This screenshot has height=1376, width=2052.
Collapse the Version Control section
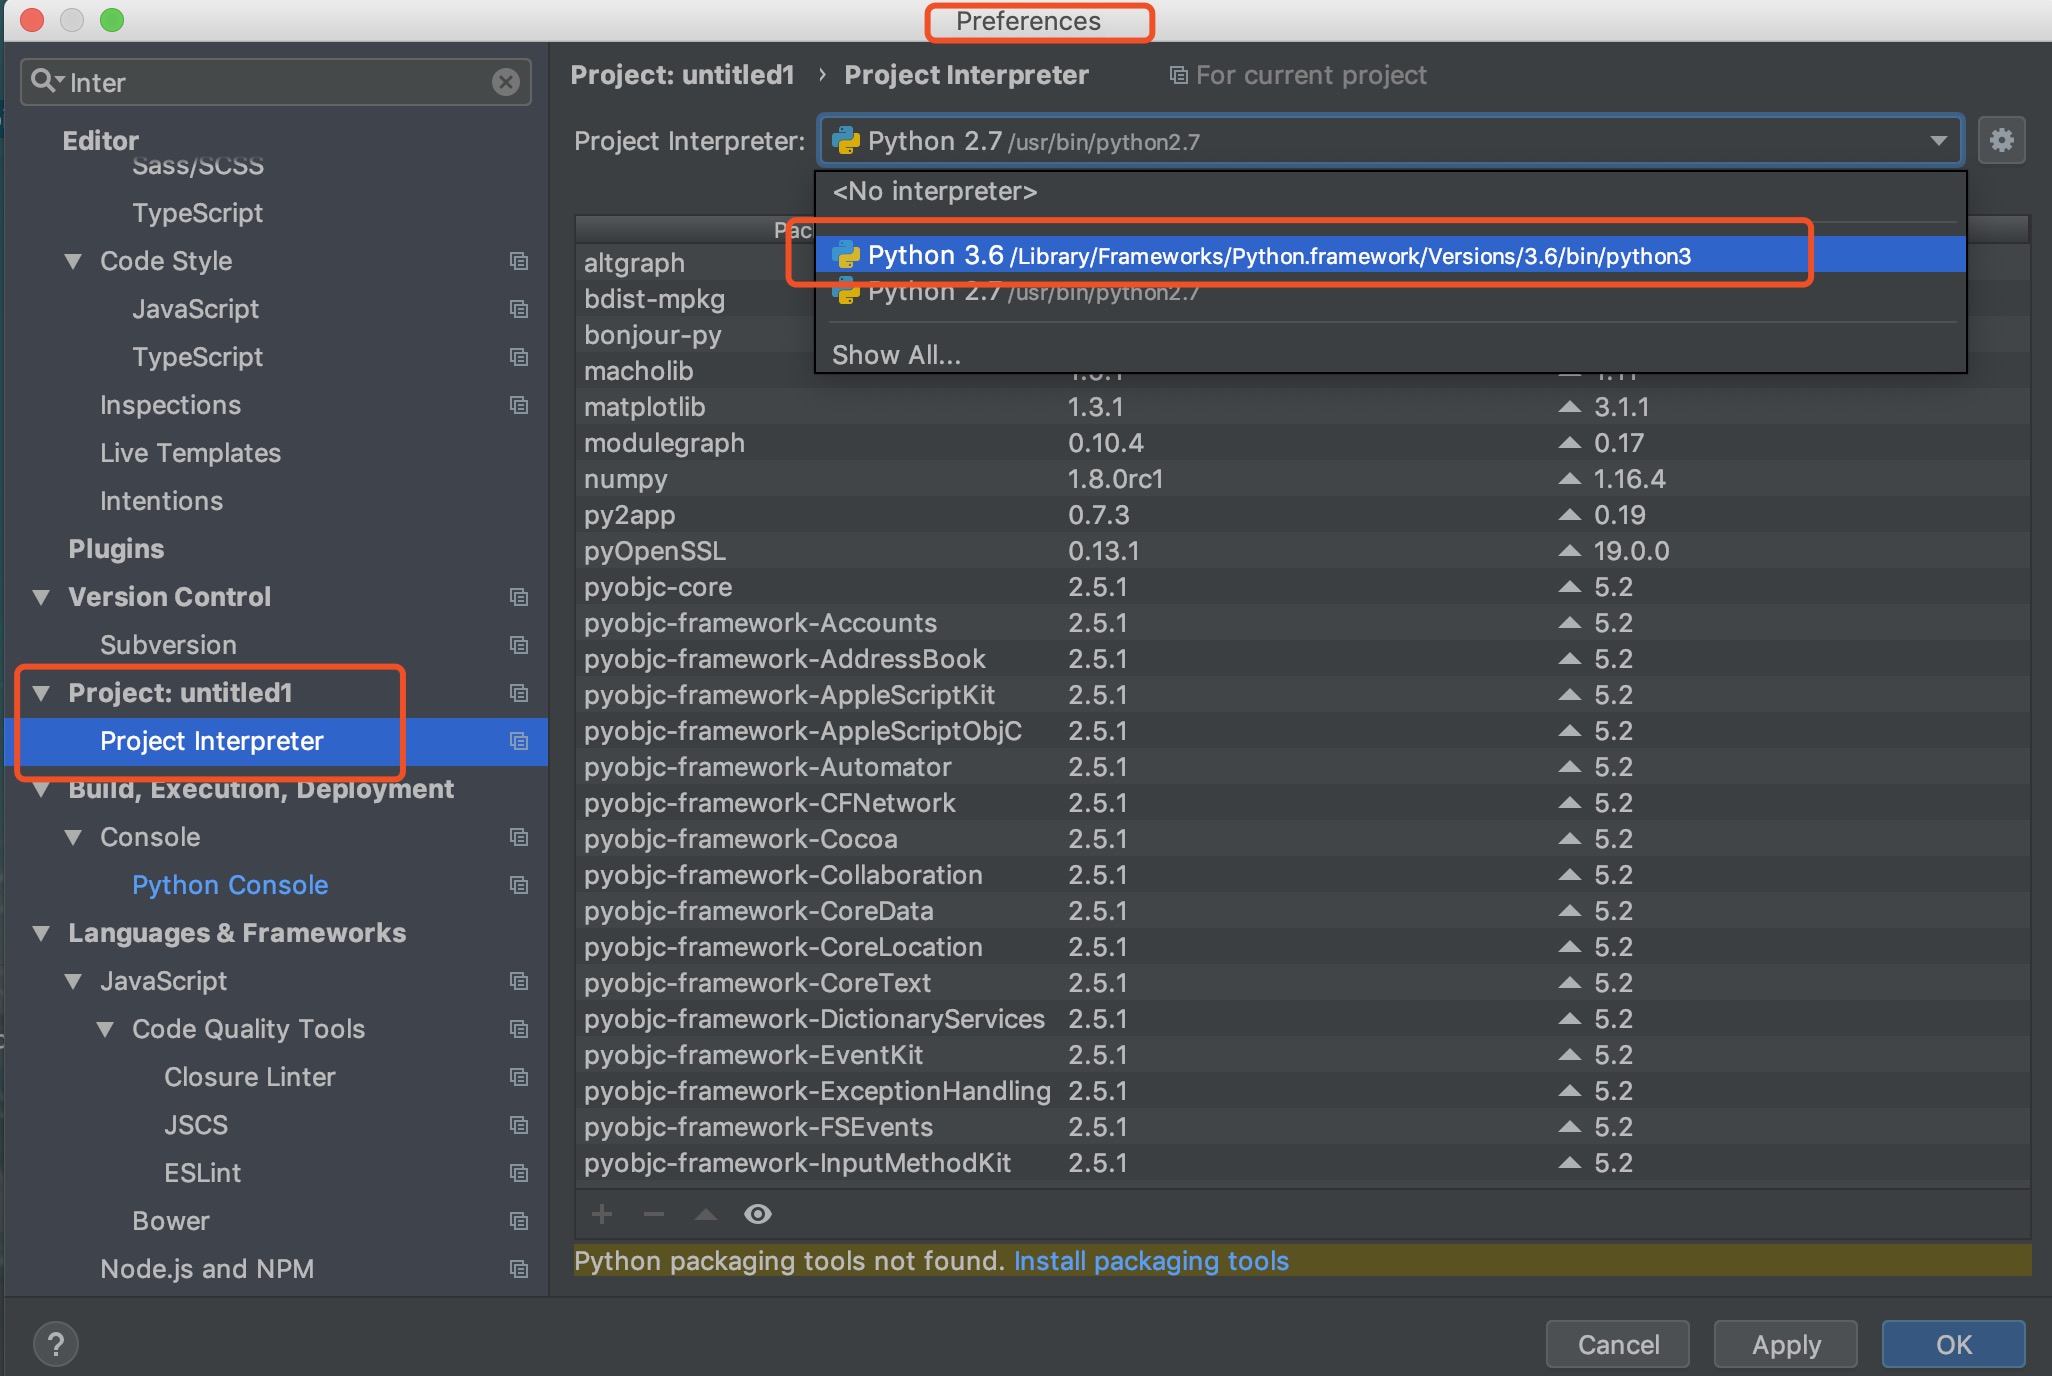point(41,597)
